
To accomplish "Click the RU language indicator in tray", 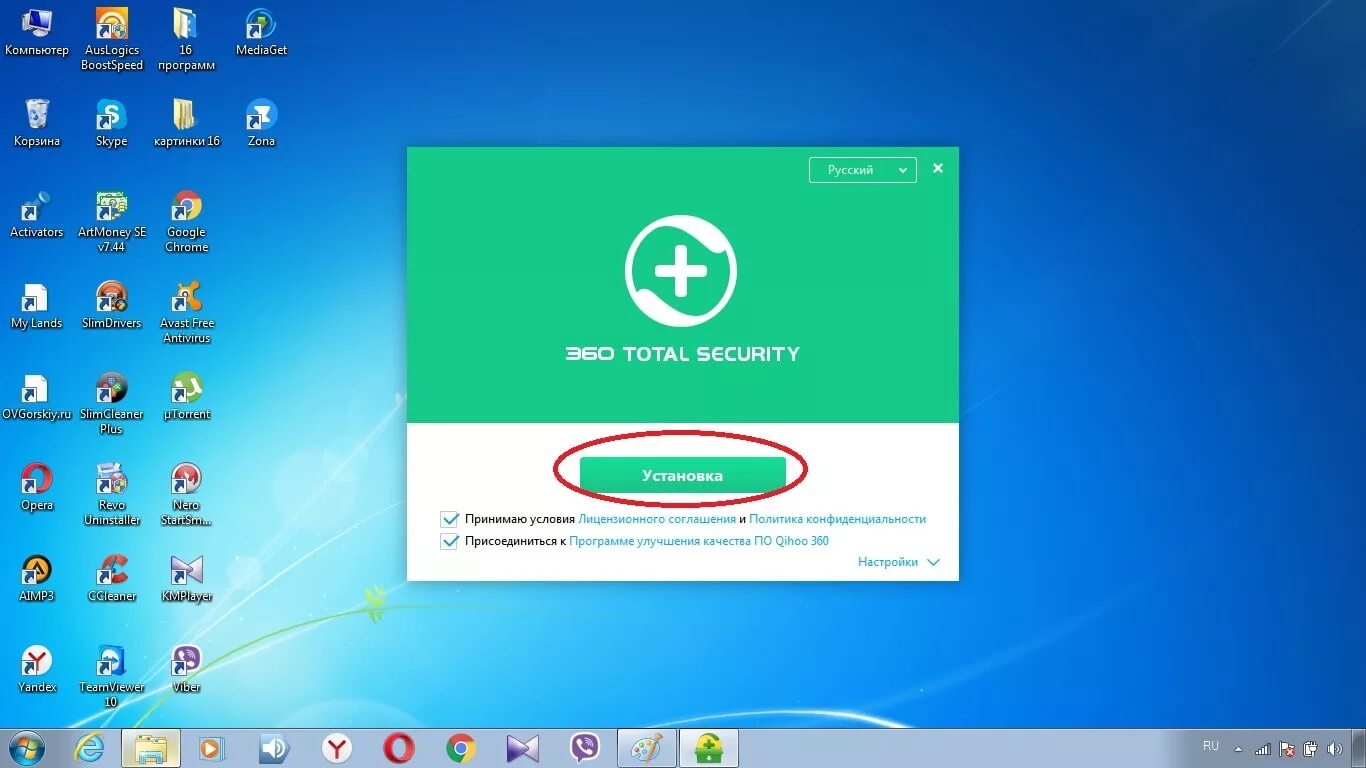I will tap(1211, 746).
